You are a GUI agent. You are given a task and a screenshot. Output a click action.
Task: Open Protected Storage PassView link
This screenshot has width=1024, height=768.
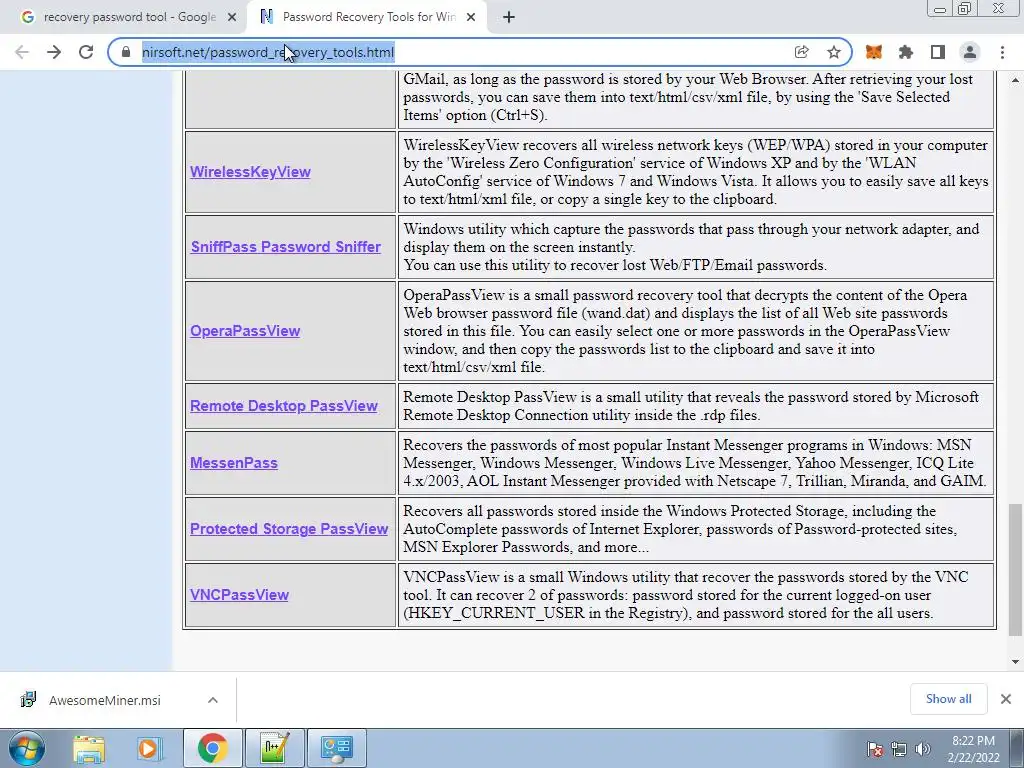tap(289, 529)
